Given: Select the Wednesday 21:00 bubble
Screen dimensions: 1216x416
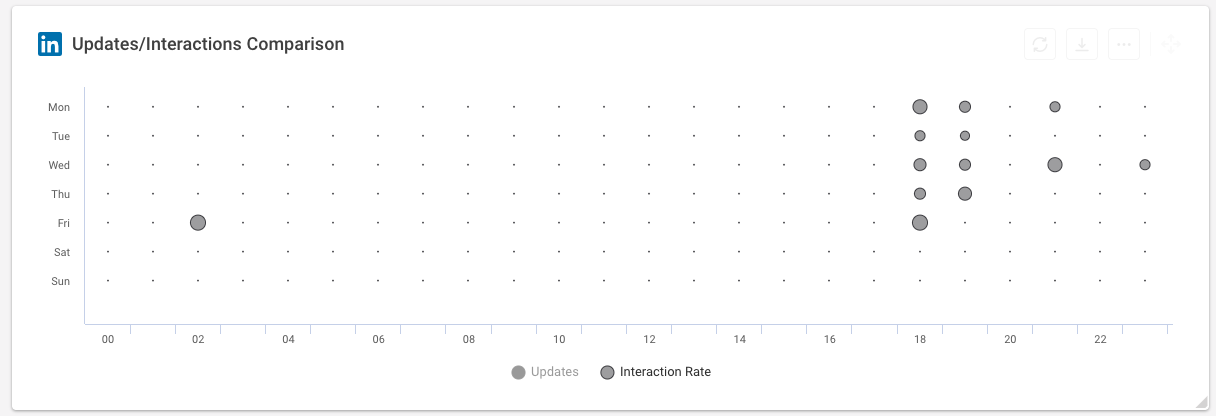Looking at the screenshot, I should pyautogui.click(x=1055, y=164).
